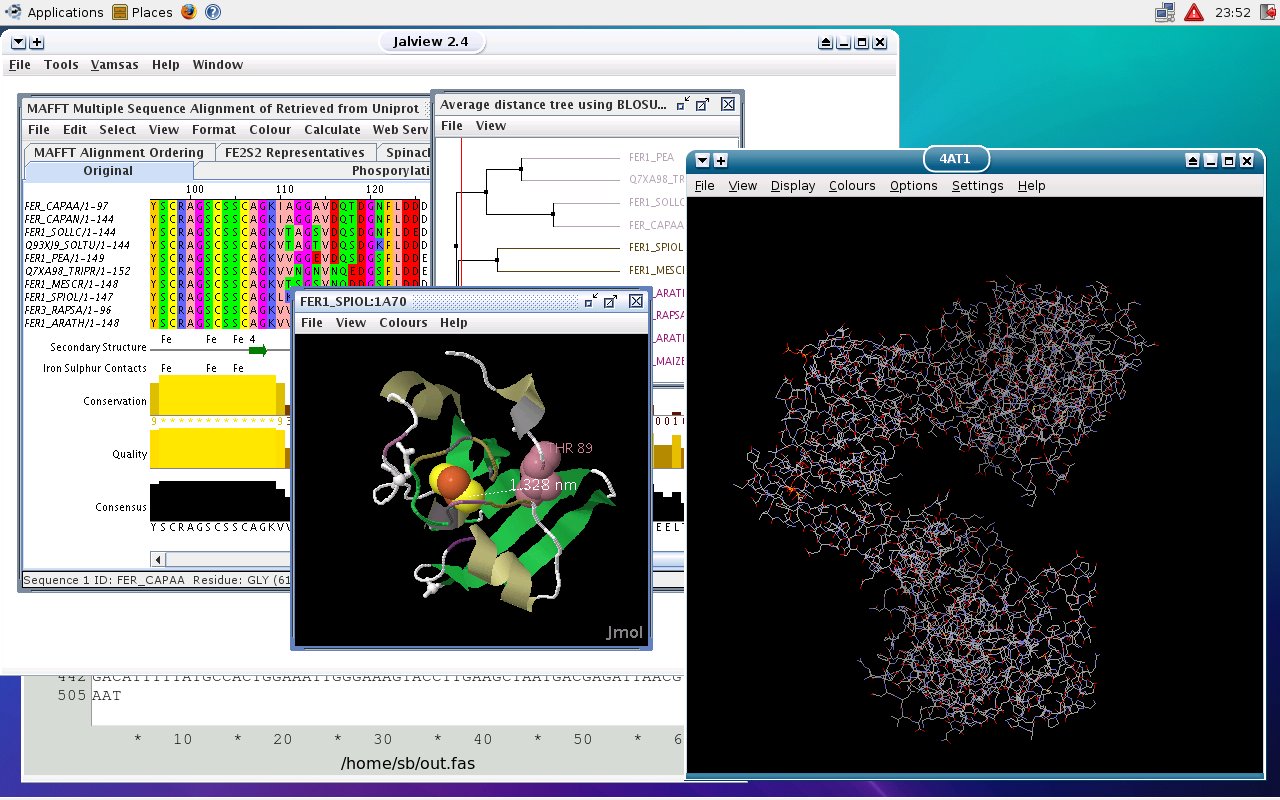Viewport: 1280px width, 800px height.
Task: Open Jalview Window menu
Action: pos(217,64)
